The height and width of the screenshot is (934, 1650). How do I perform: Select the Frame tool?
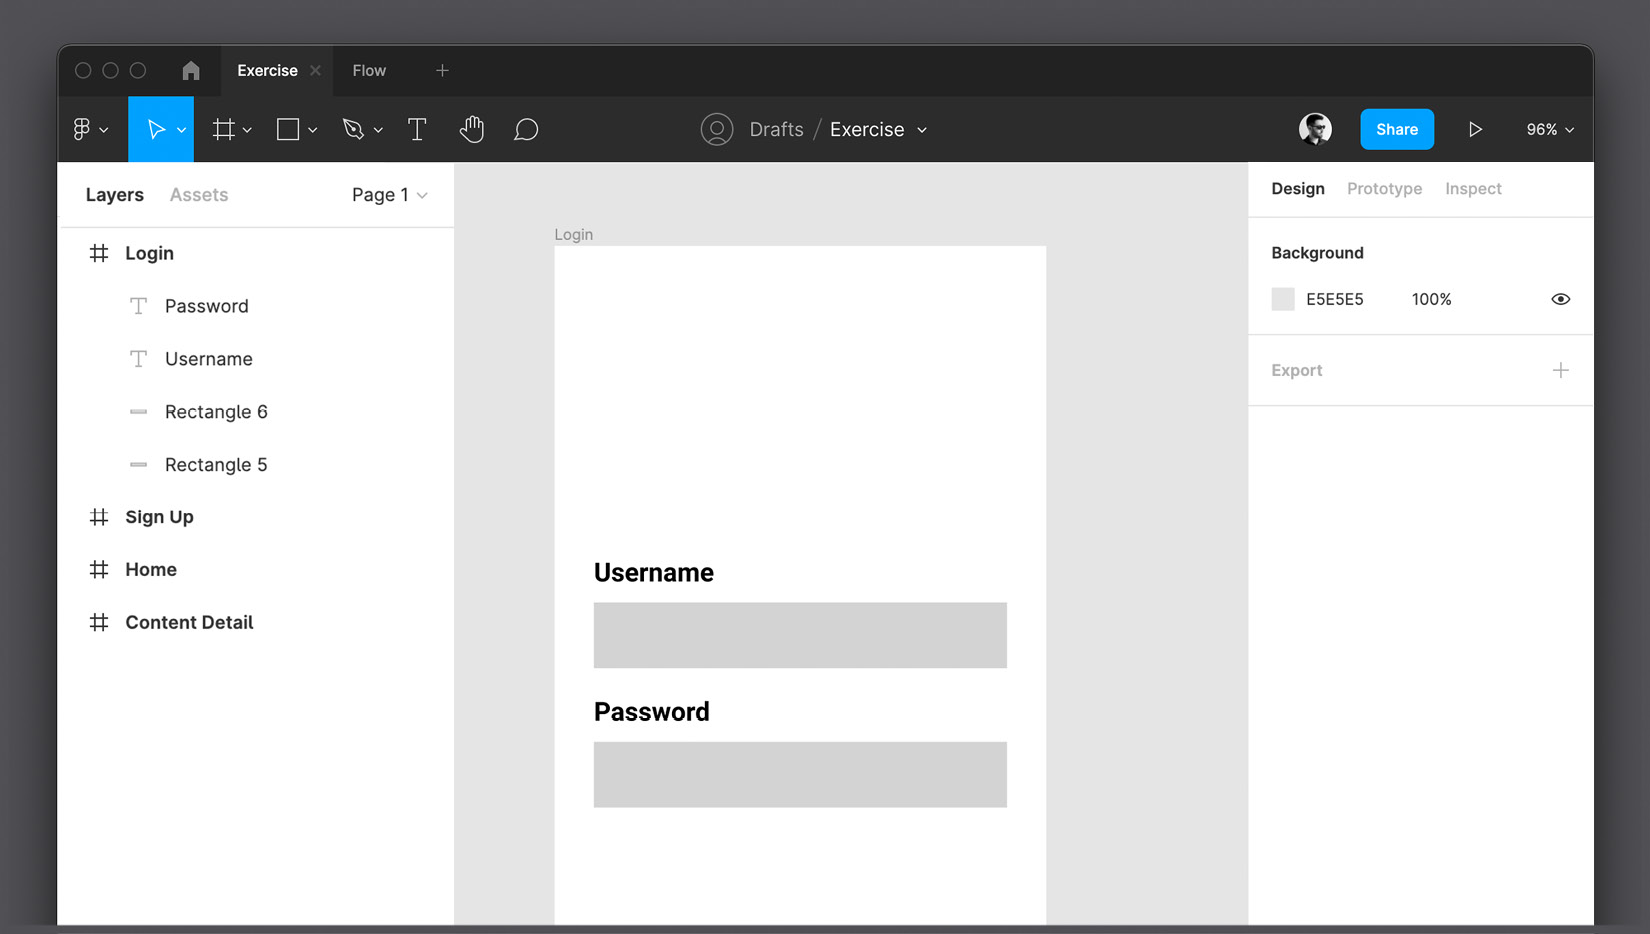(x=225, y=129)
